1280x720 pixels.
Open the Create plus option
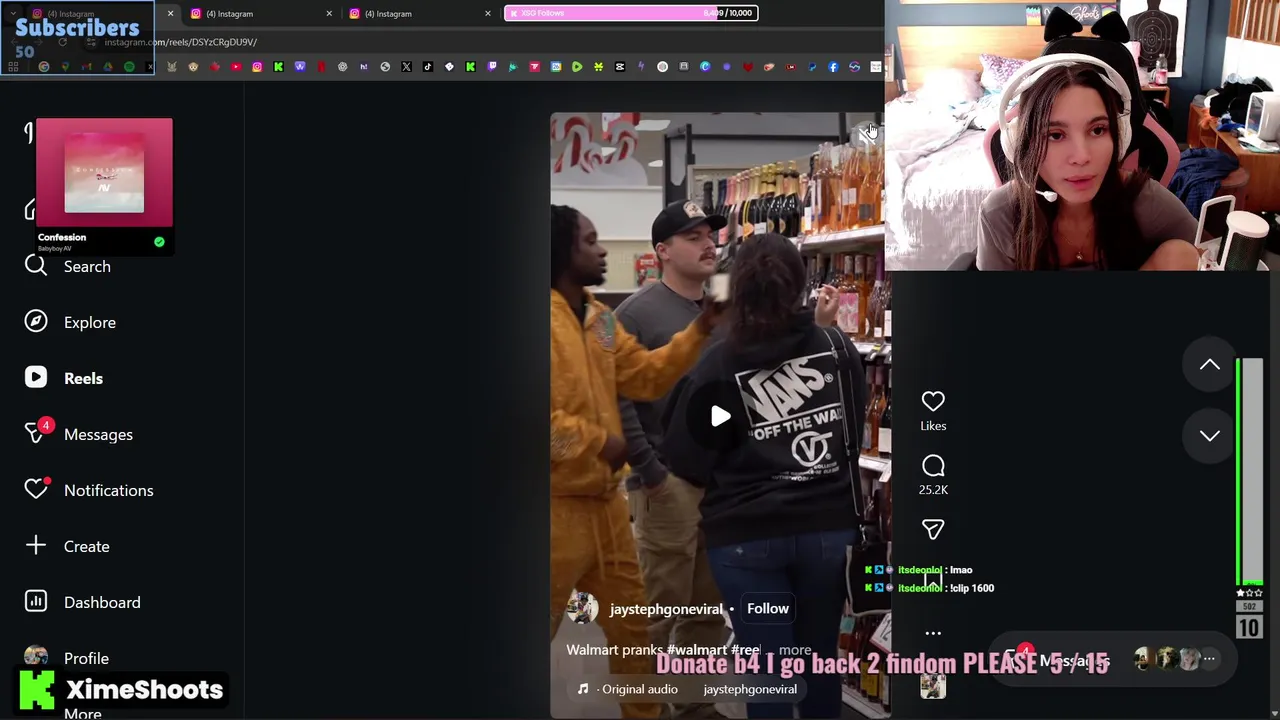click(x=67, y=546)
